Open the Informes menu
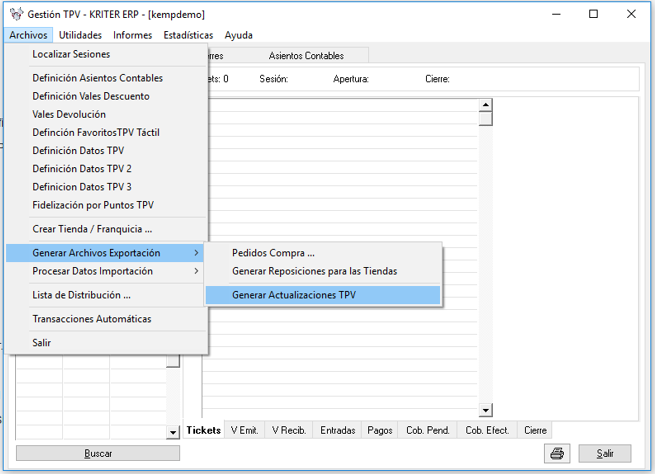The image size is (655, 474). (x=132, y=35)
